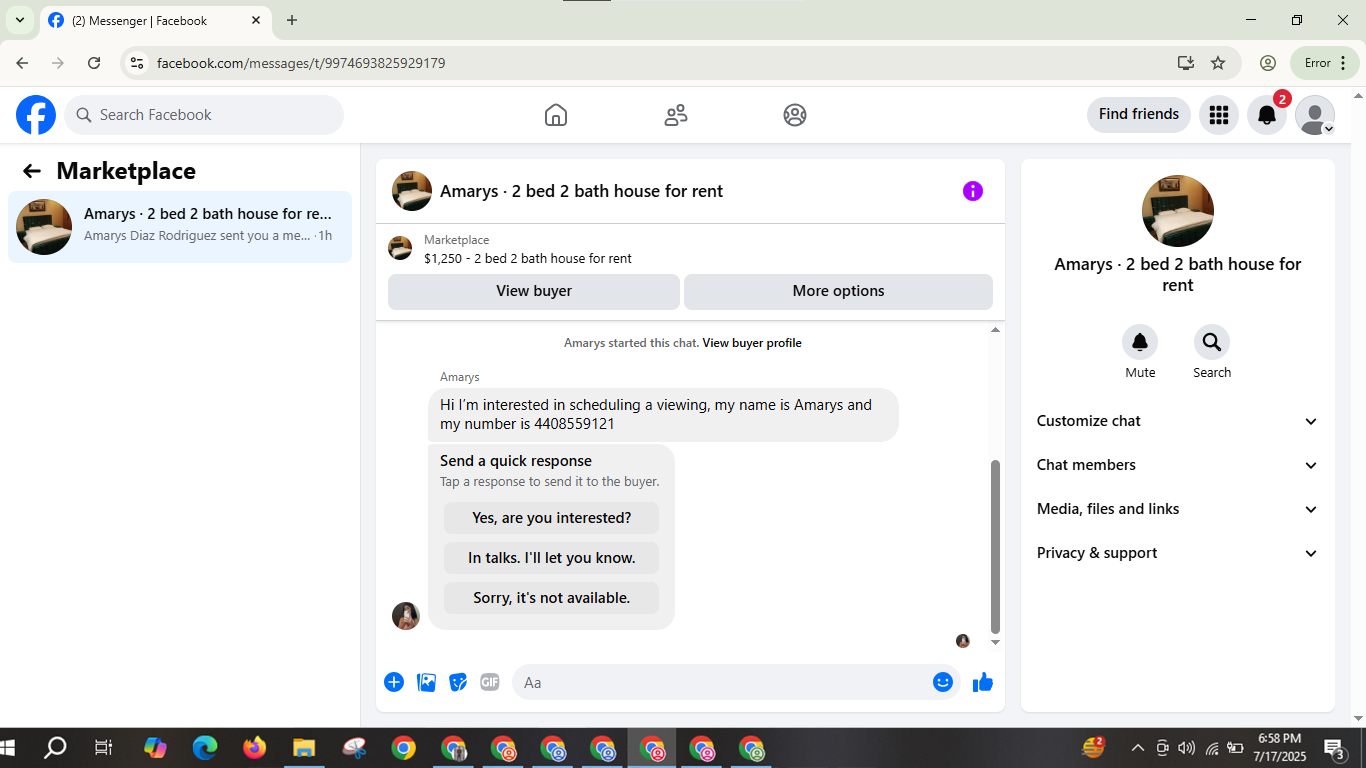
Task: Focus the Search Facebook field
Action: (x=204, y=115)
